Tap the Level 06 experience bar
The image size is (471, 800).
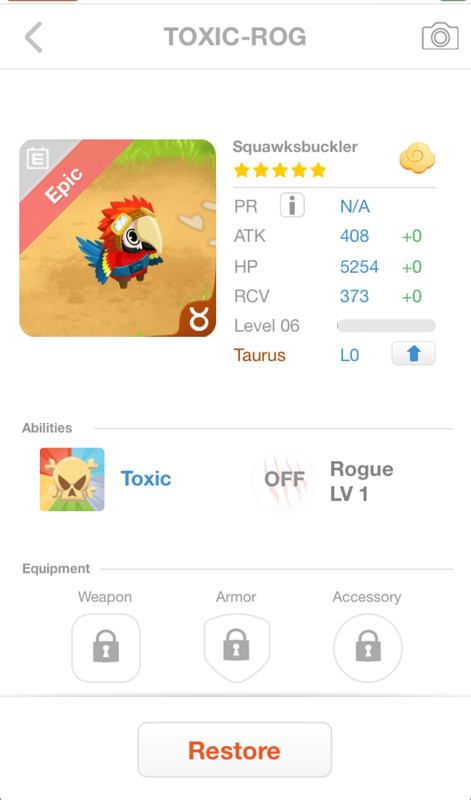click(x=386, y=326)
